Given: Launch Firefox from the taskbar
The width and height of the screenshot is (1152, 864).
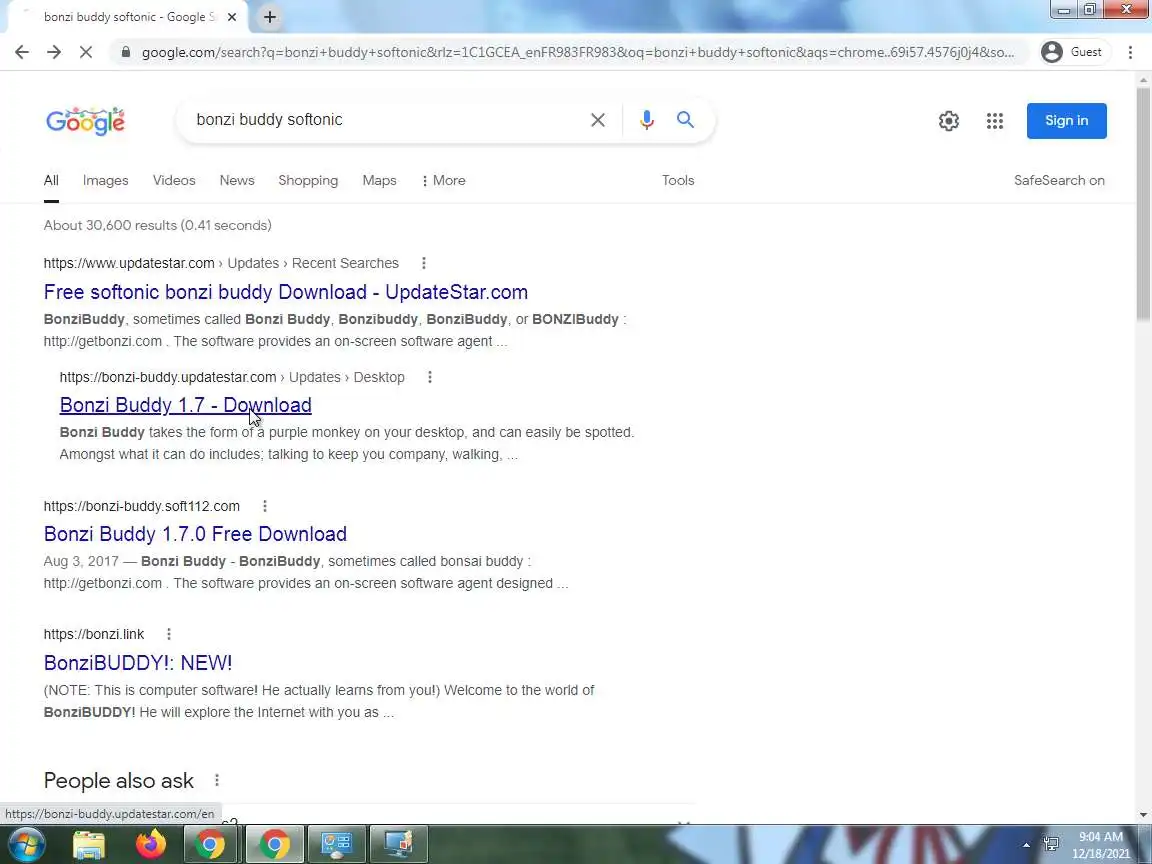Looking at the screenshot, I should point(150,845).
